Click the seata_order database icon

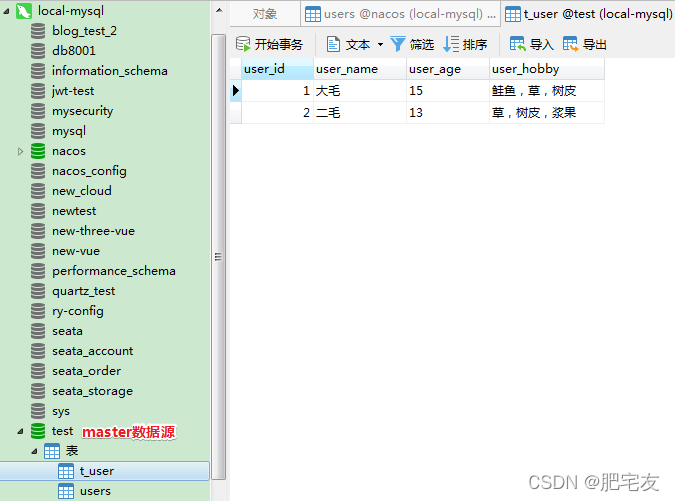pos(38,371)
